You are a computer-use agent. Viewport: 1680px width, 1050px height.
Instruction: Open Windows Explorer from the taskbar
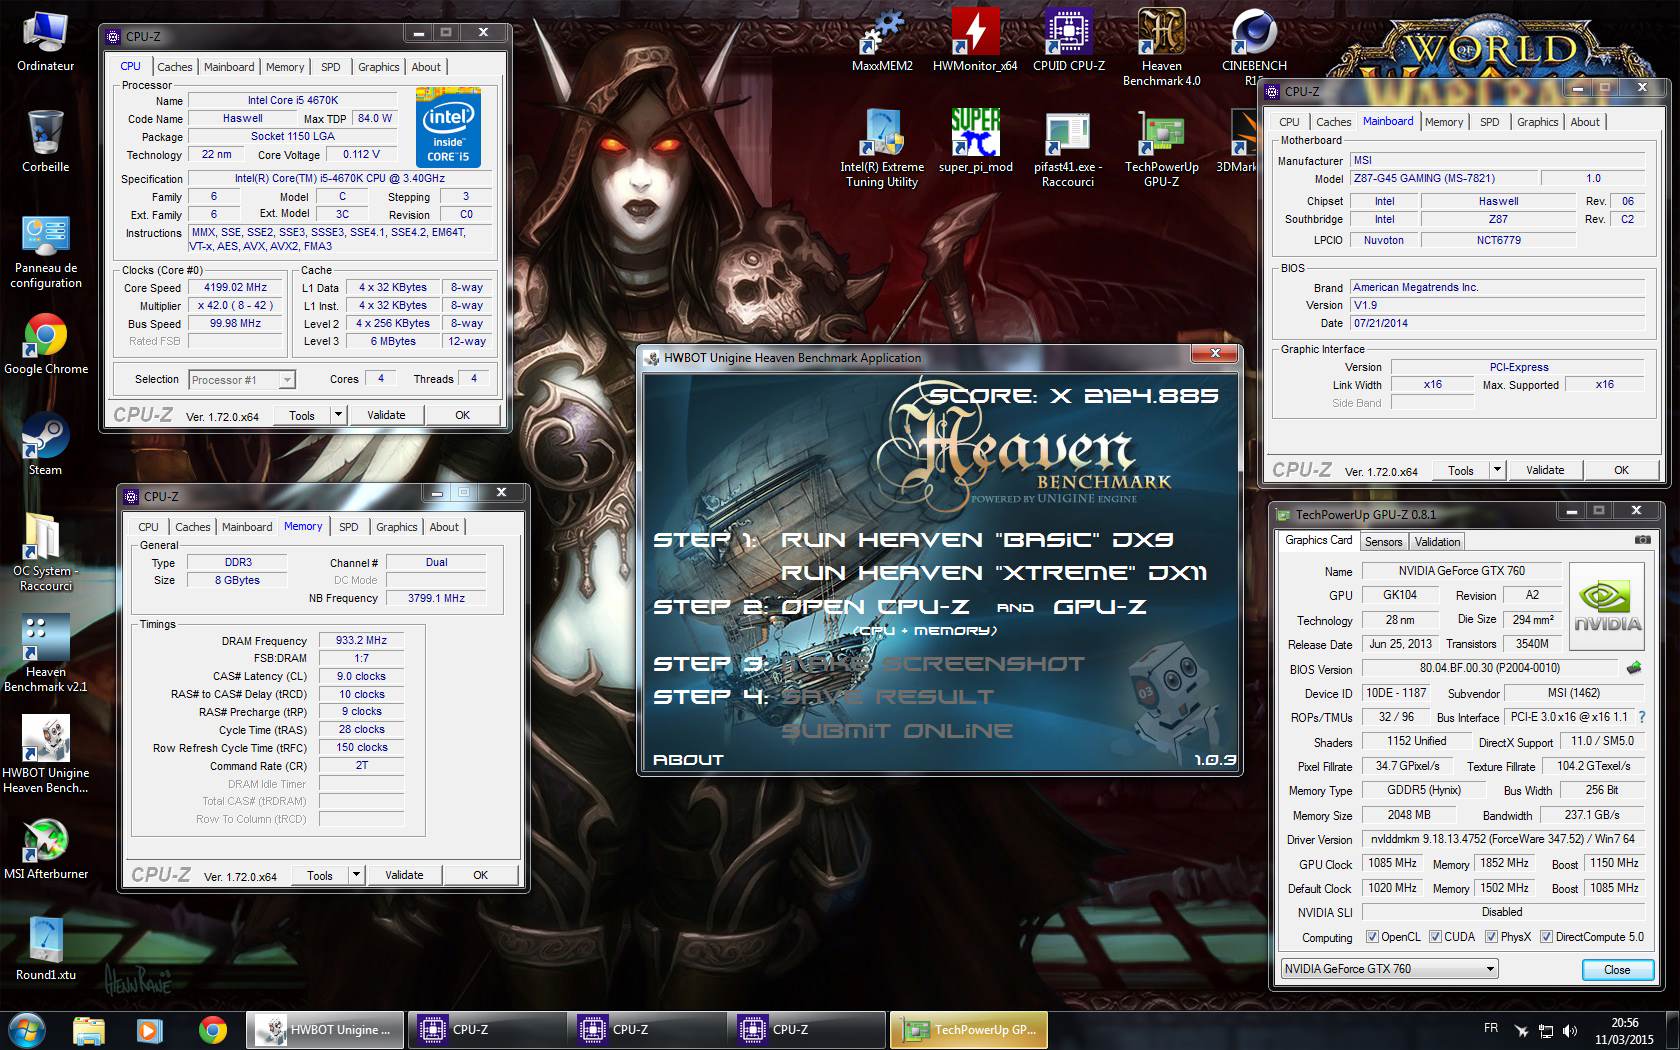(89, 1029)
